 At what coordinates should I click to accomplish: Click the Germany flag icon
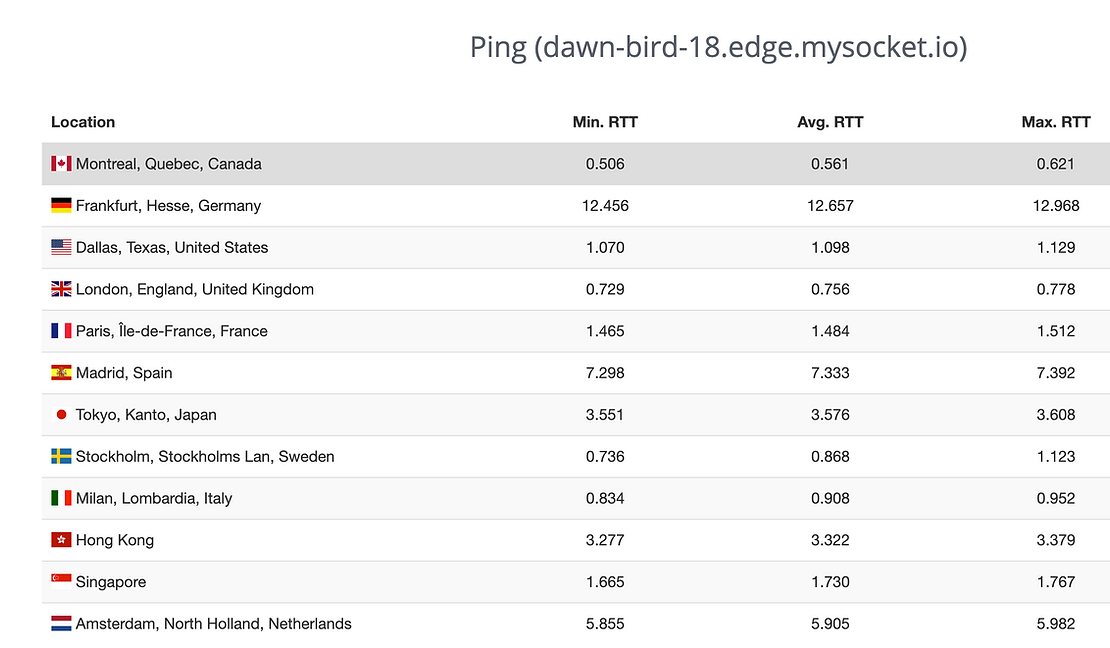coord(61,206)
